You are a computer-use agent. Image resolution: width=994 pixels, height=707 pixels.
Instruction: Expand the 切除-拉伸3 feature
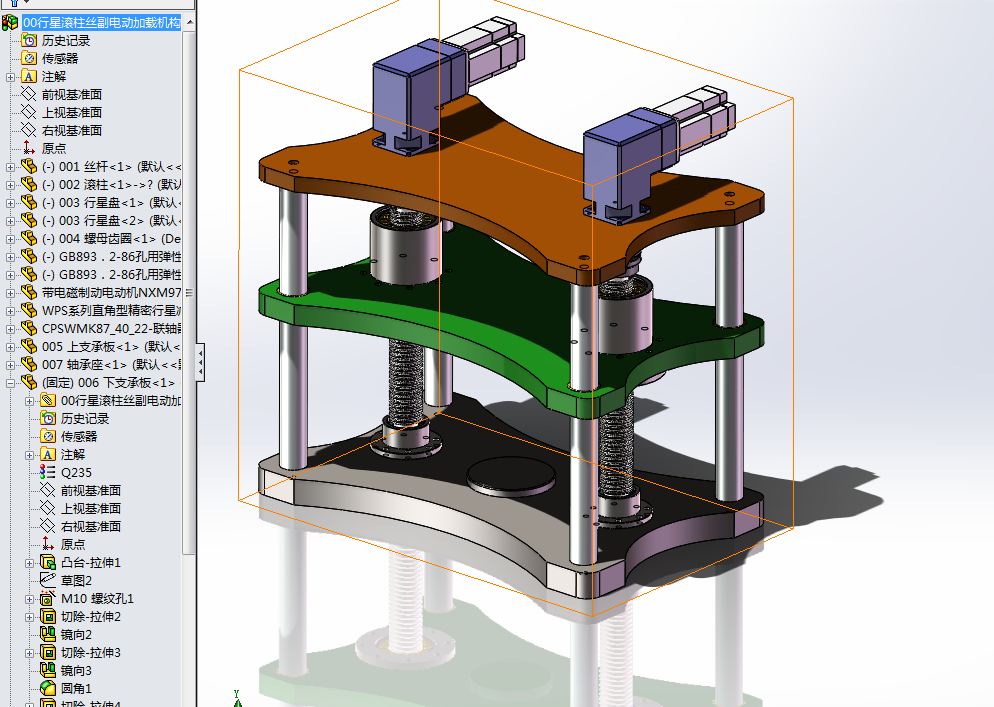(x=29, y=653)
